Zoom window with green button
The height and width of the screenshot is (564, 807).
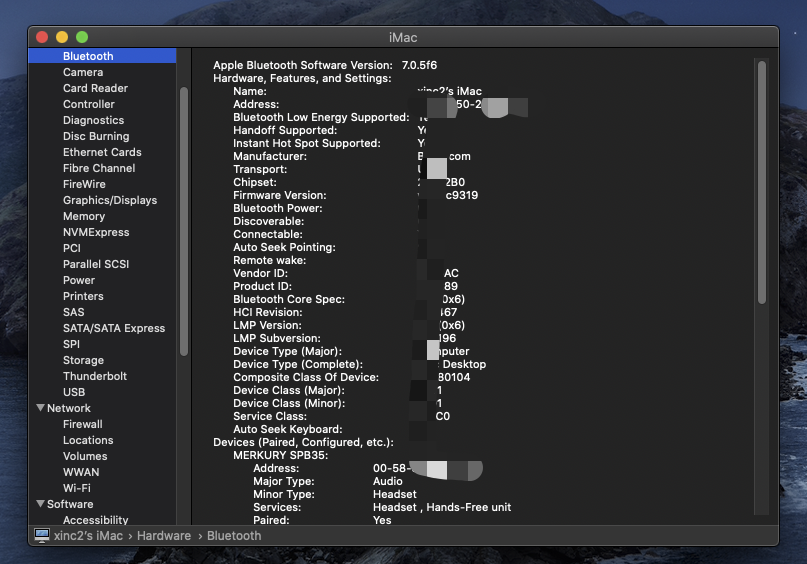tap(82, 37)
